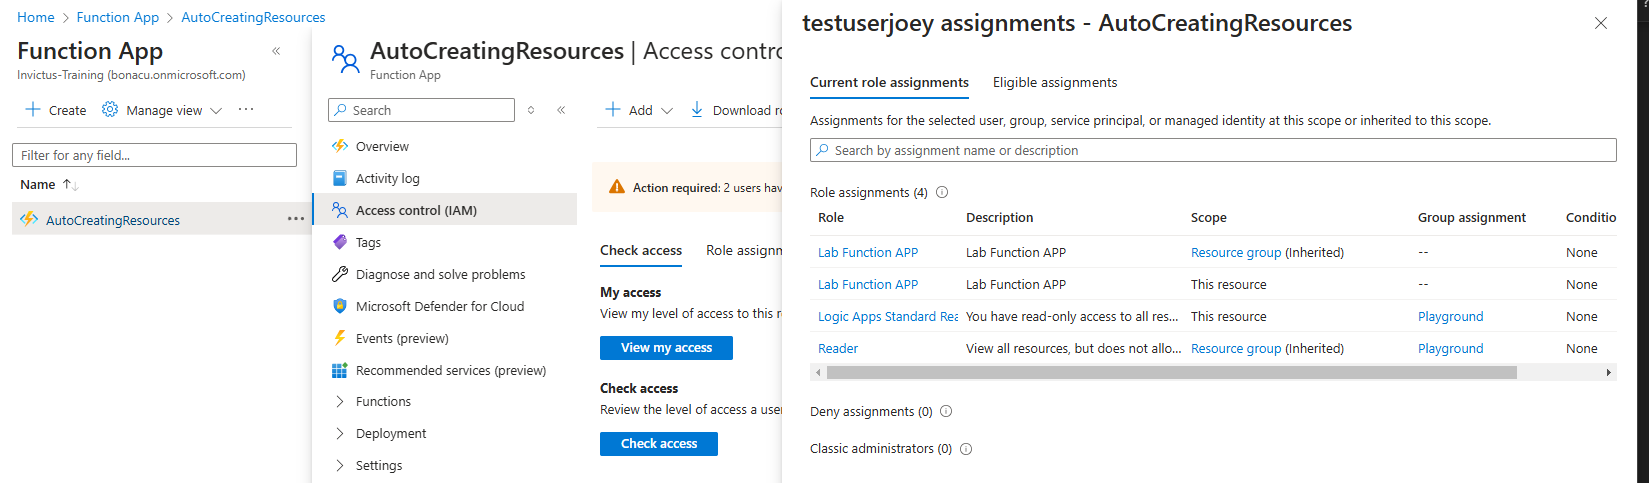The height and width of the screenshot is (483, 1649).
Task: Open more commands ellipsis in toolbar
Action: [246, 110]
